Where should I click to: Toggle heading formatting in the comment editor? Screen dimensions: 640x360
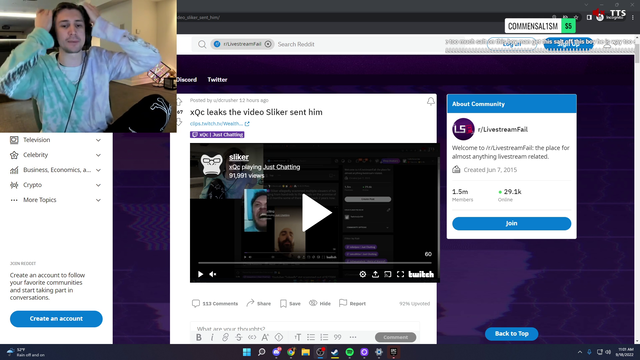click(x=298, y=337)
